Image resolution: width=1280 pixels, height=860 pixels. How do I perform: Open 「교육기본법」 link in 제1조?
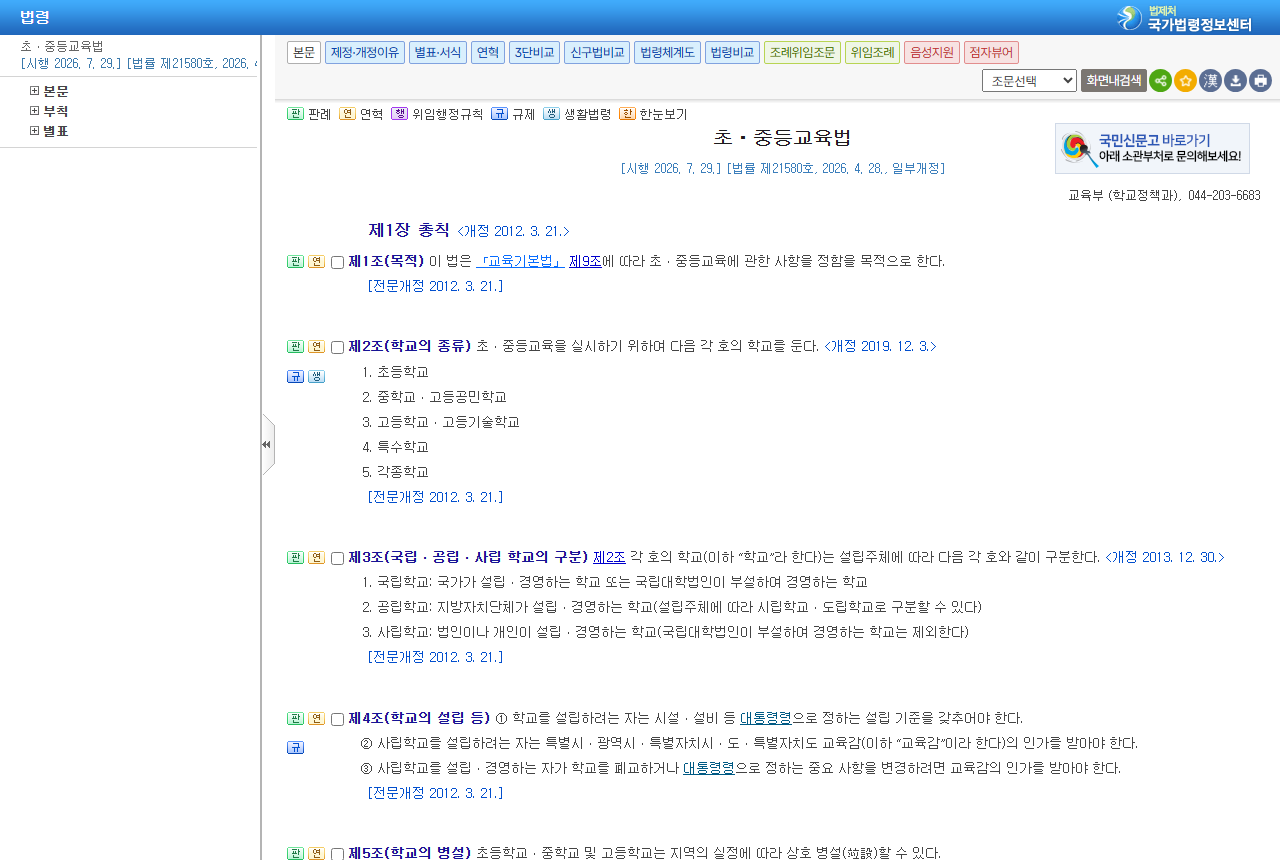(520, 261)
